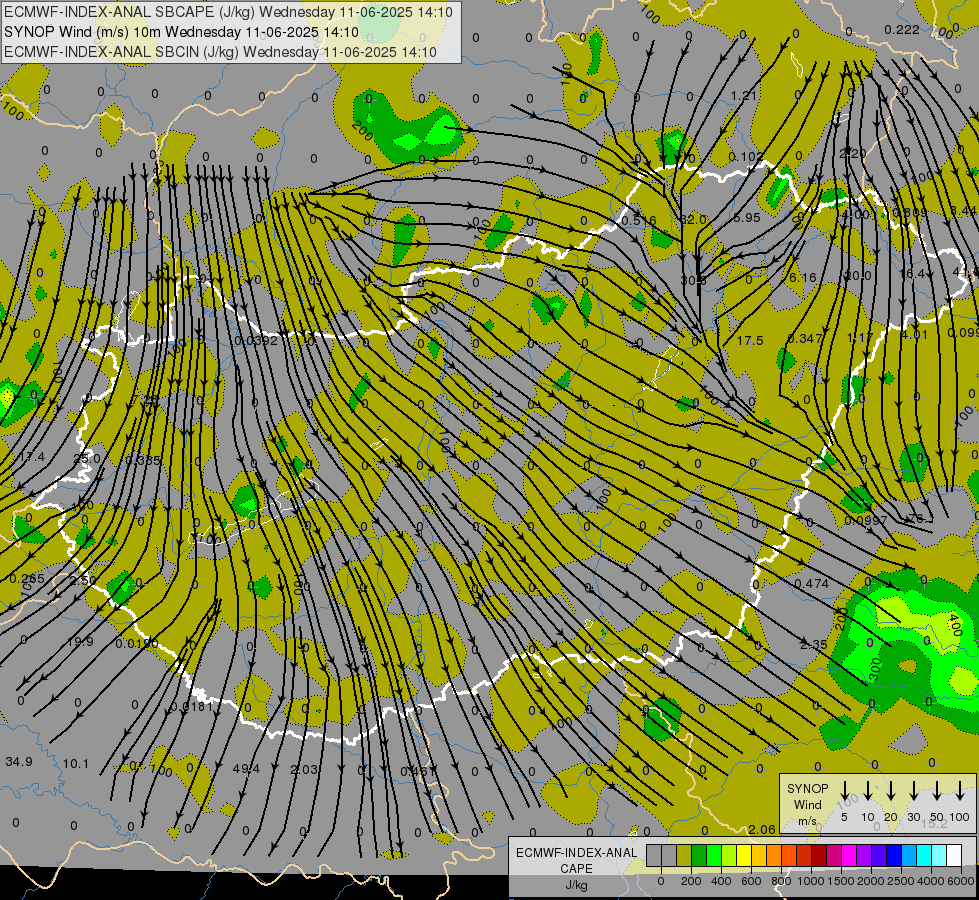This screenshot has width=979, height=900.
Task: Click the 5.95 station value
Action: tap(747, 217)
